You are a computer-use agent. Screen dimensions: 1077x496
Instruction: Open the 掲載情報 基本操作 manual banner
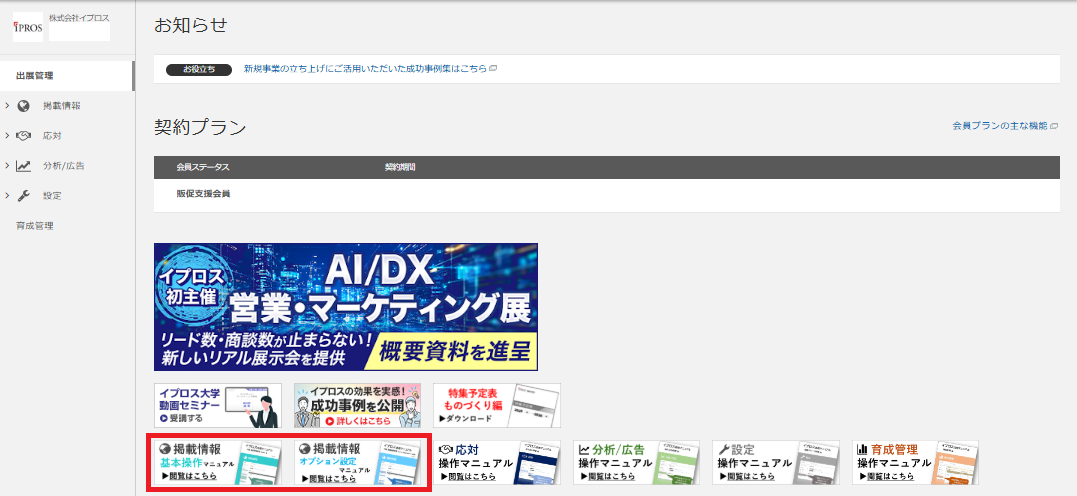tap(218, 463)
